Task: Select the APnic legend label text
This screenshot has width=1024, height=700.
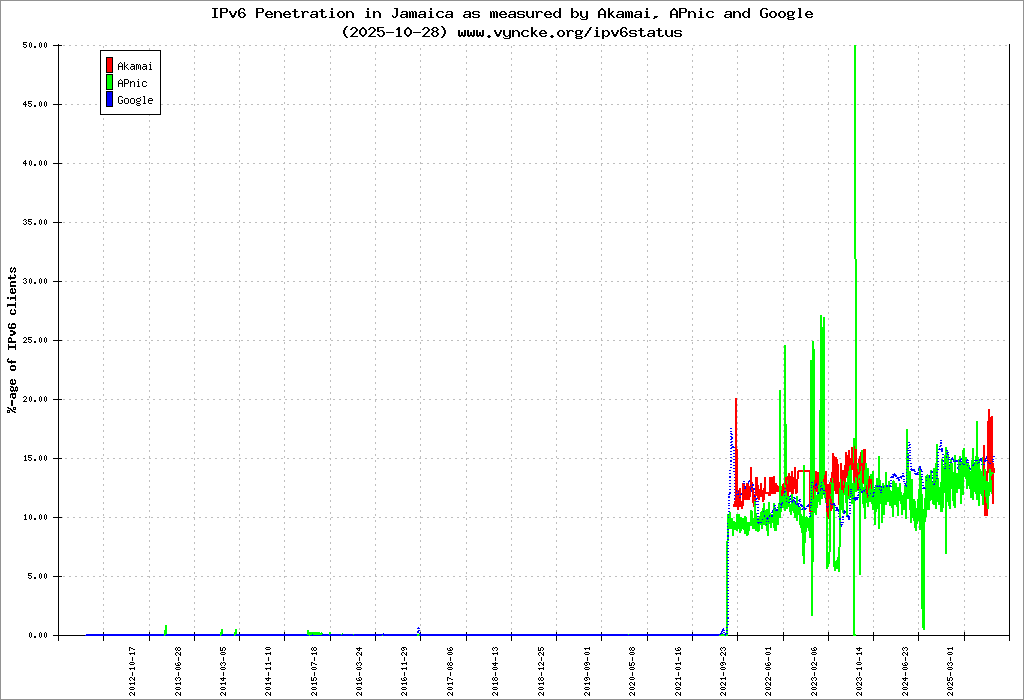Action: pos(132,83)
